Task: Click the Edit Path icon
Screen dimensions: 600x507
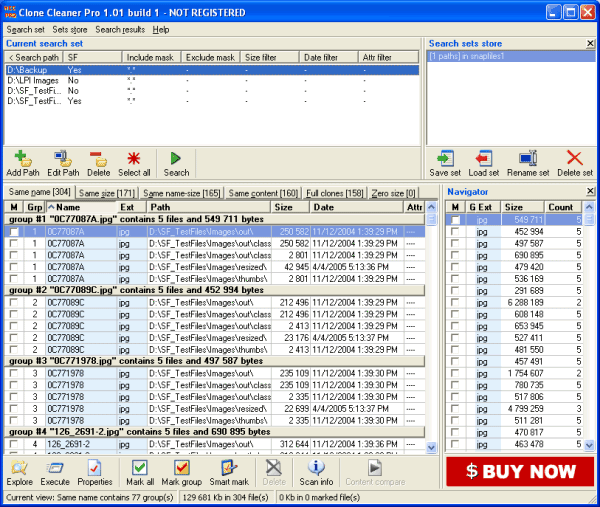Action: (x=62, y=158)
